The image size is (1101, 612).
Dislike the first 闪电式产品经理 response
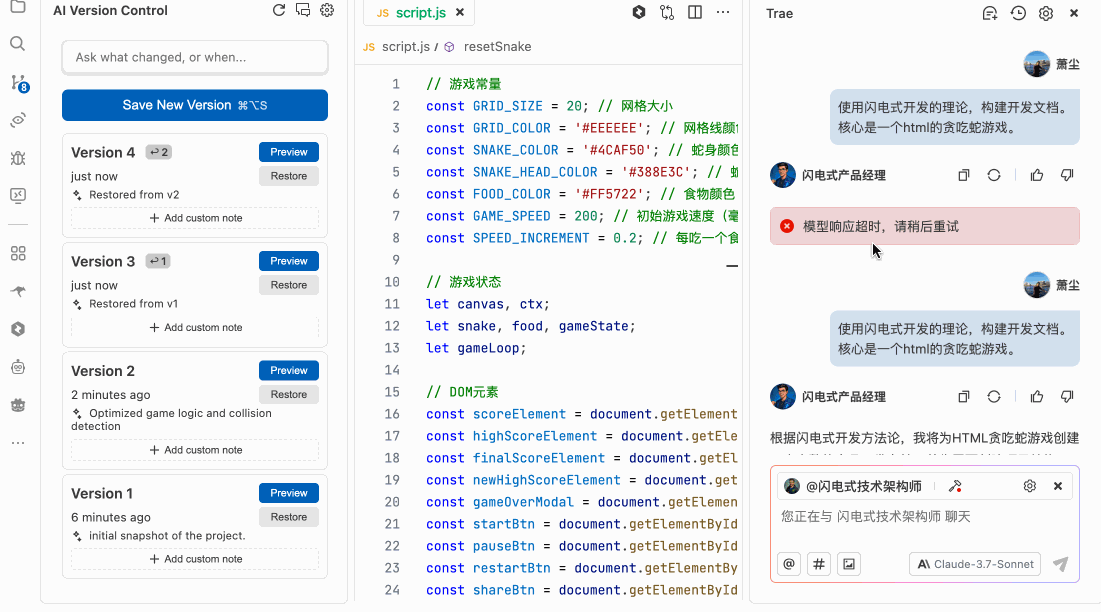[x=1067, y=175]
